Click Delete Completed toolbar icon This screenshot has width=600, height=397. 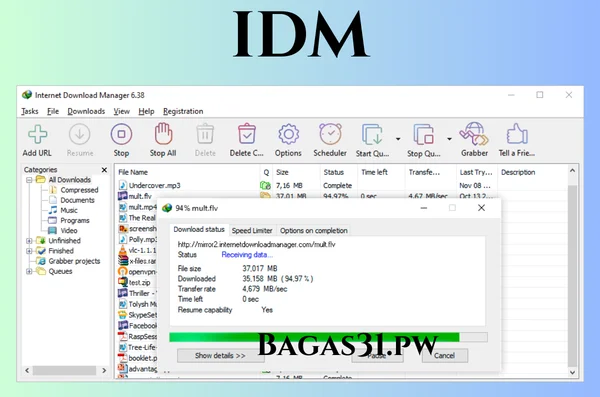247,134
